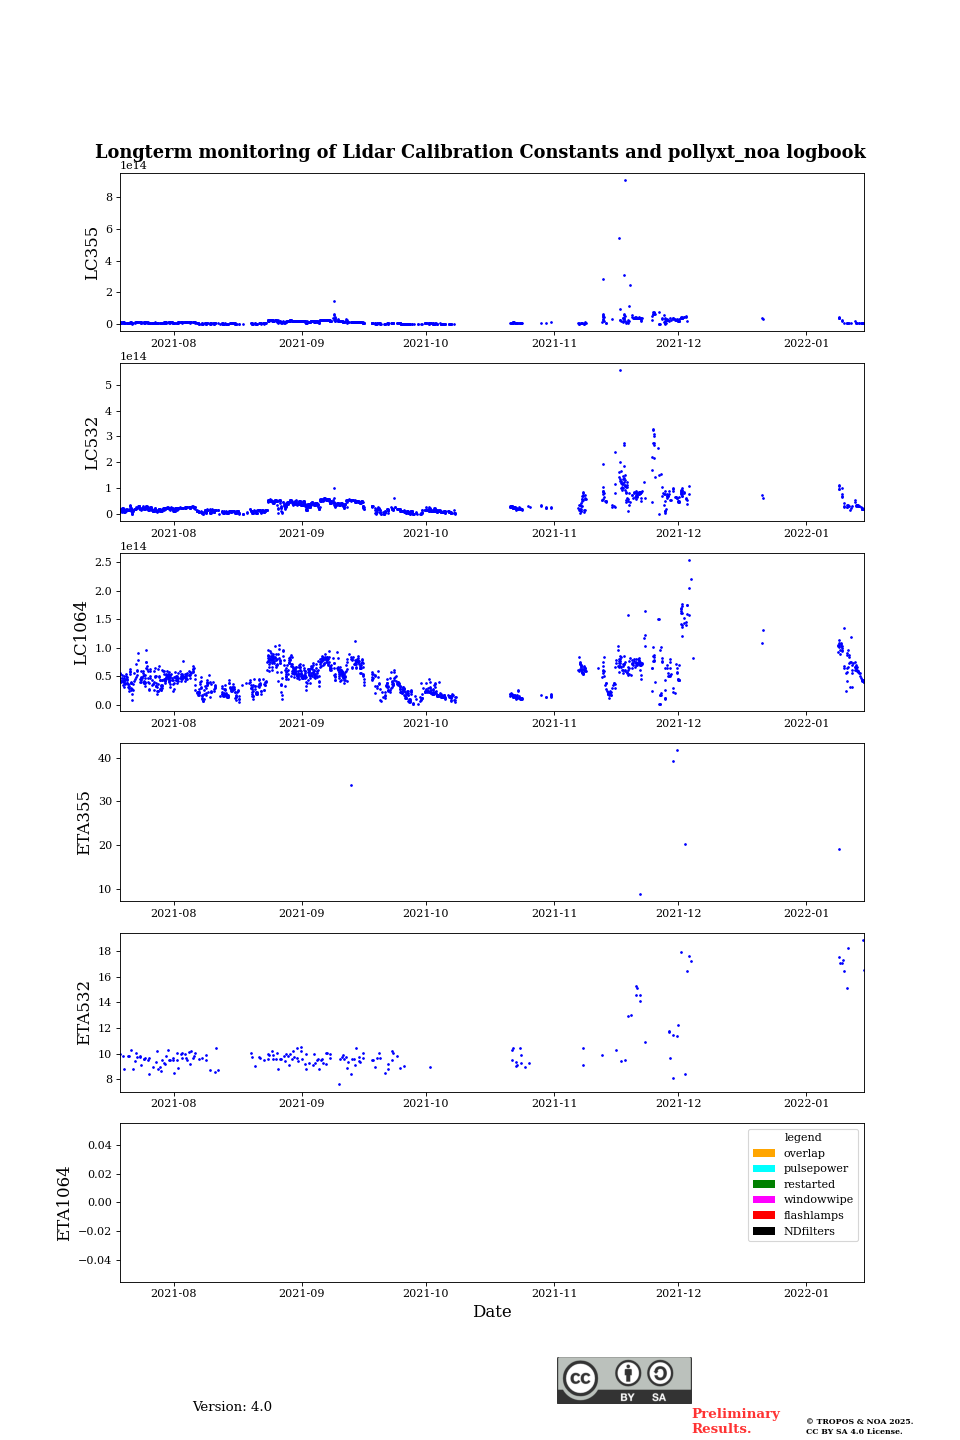Click the Creative Commons CC logo
Screen dimensions: 960x1440
click(580, 1378)
